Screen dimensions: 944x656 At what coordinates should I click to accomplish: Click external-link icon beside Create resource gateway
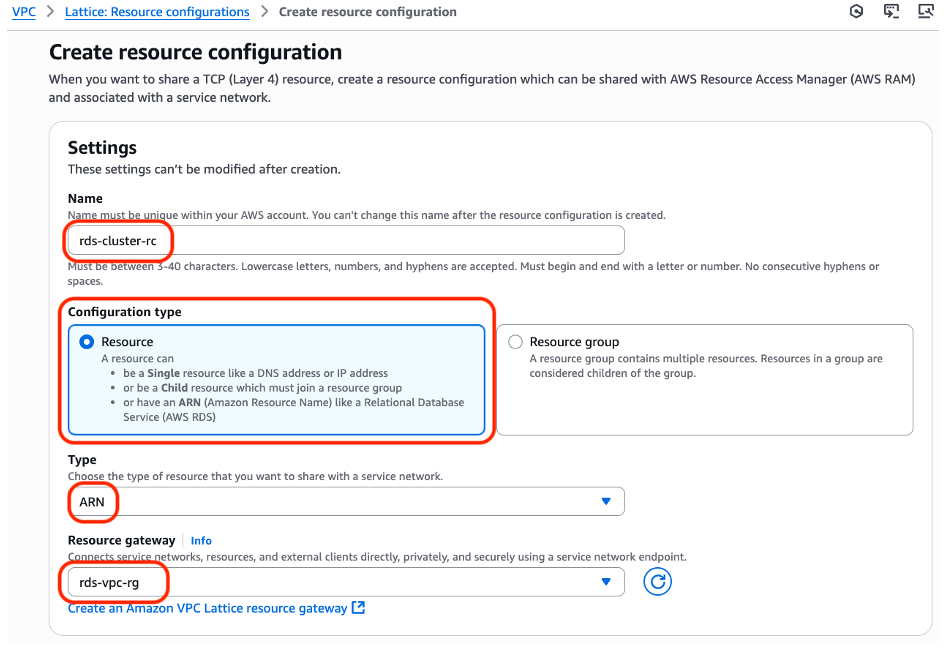click(x=358, y=607)
